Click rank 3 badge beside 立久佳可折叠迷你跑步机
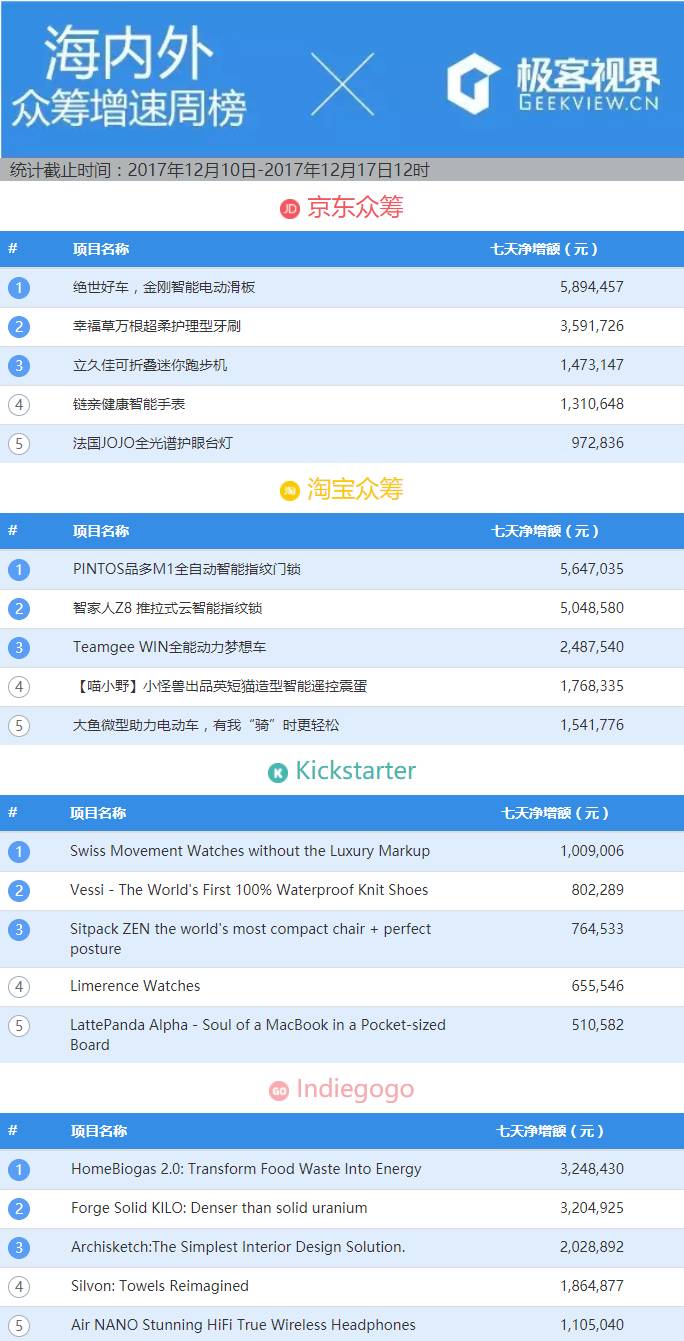Image resolution: width=684 pixels, height=1341 pixels. [x=19, y=366]
